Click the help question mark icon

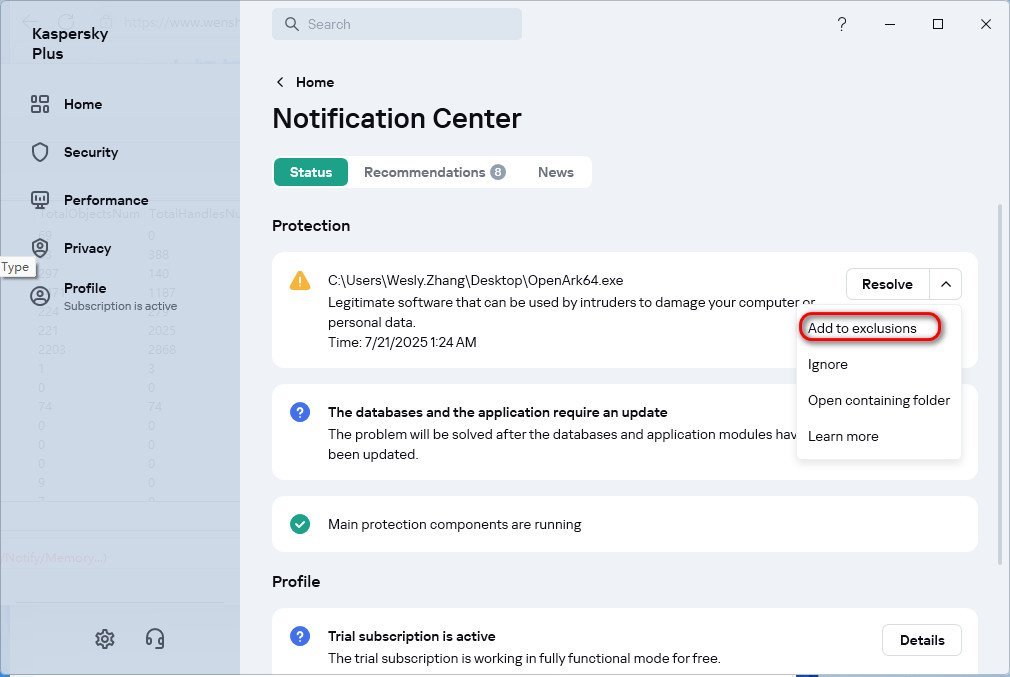point(841,24)
